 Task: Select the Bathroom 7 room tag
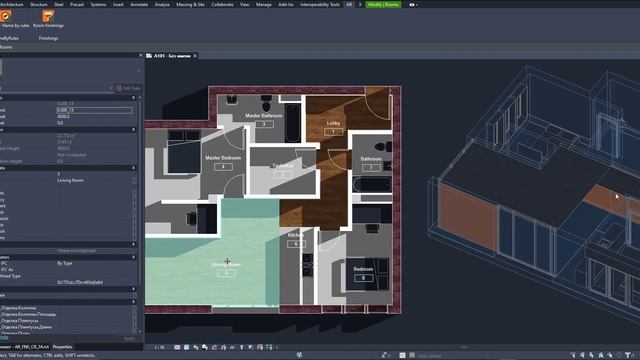click(x=371, y=163)
